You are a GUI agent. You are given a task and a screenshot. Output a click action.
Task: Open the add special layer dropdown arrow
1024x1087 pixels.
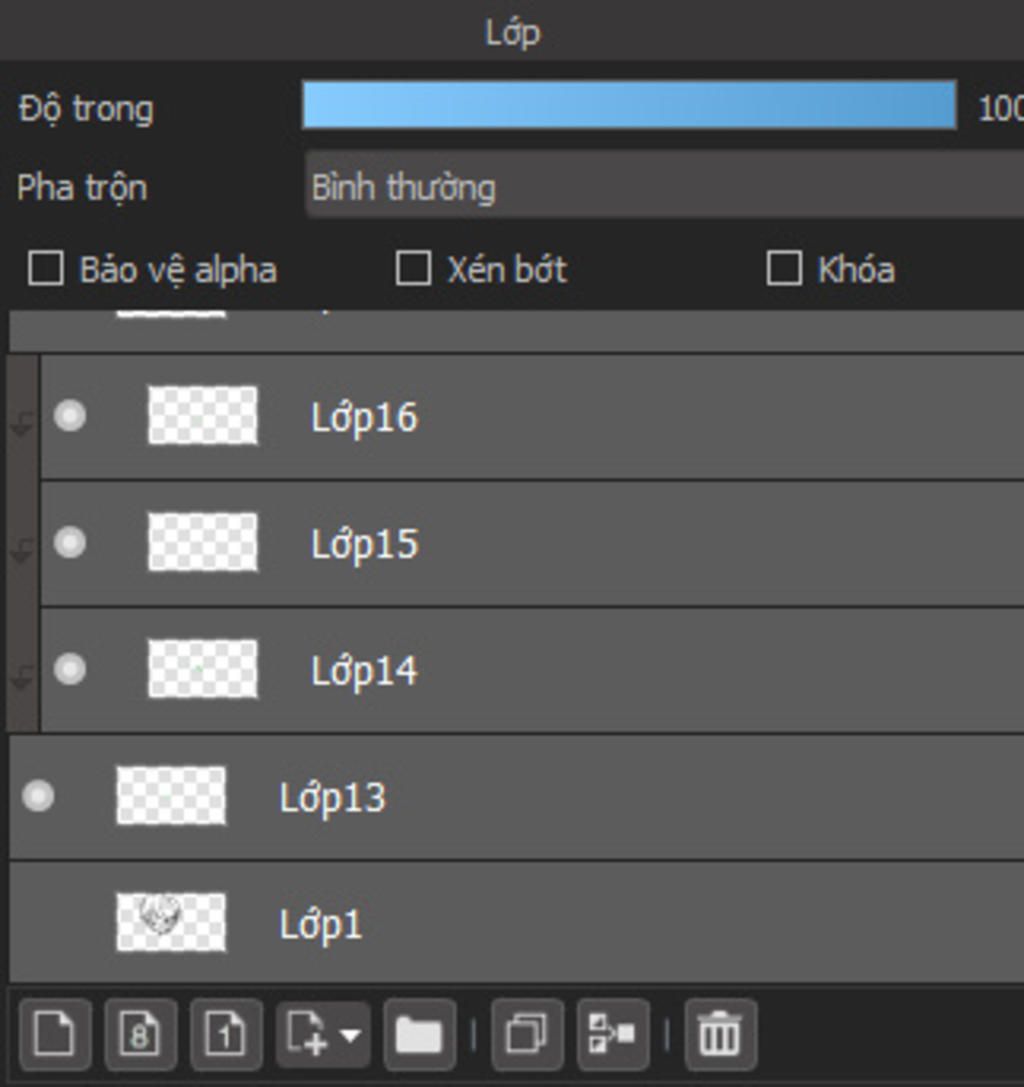[x=351, y=1035]
